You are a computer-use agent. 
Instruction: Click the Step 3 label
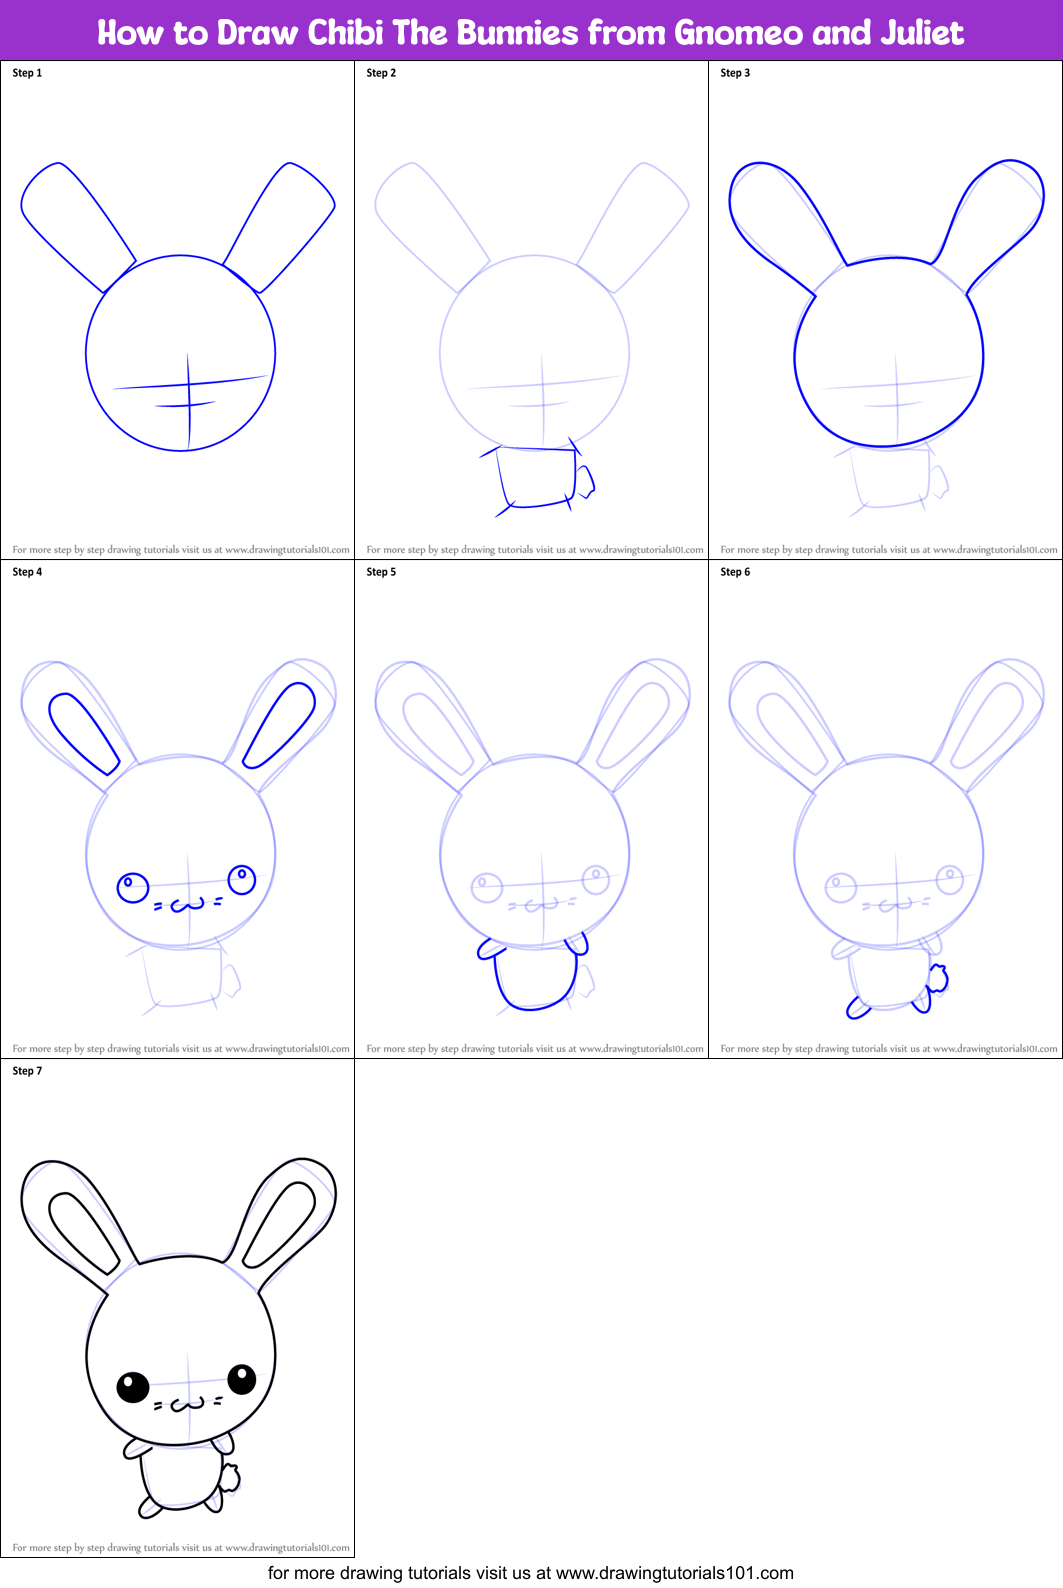tap(735, 73)
